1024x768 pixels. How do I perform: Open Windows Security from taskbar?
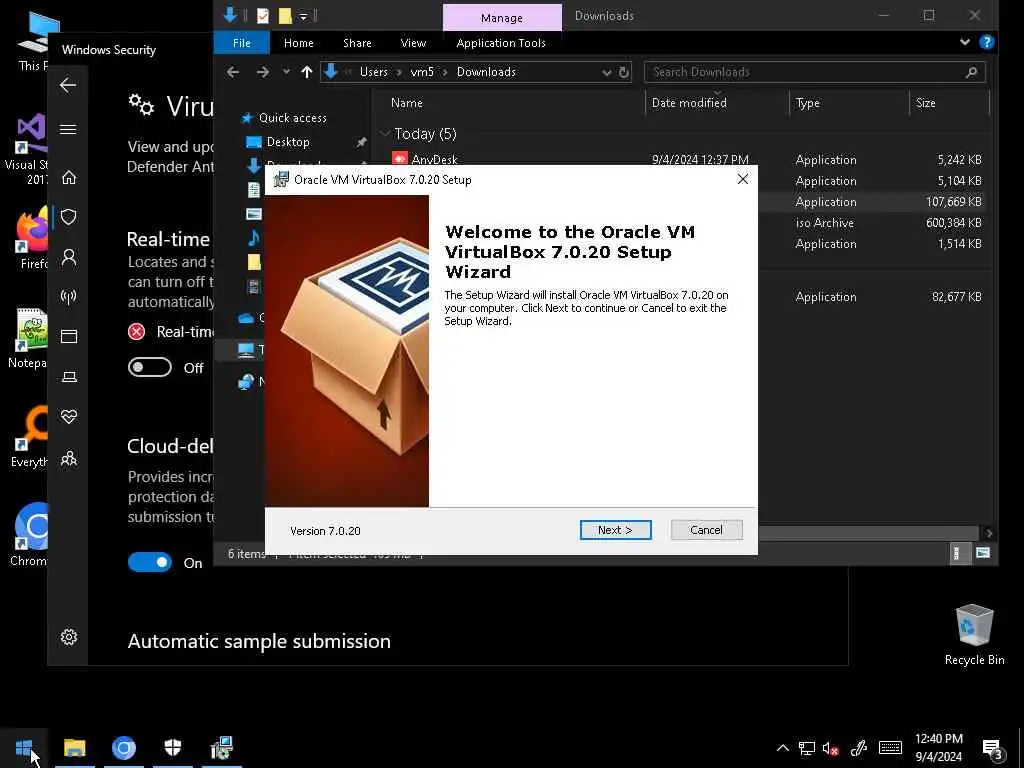(x=172, y=748)
